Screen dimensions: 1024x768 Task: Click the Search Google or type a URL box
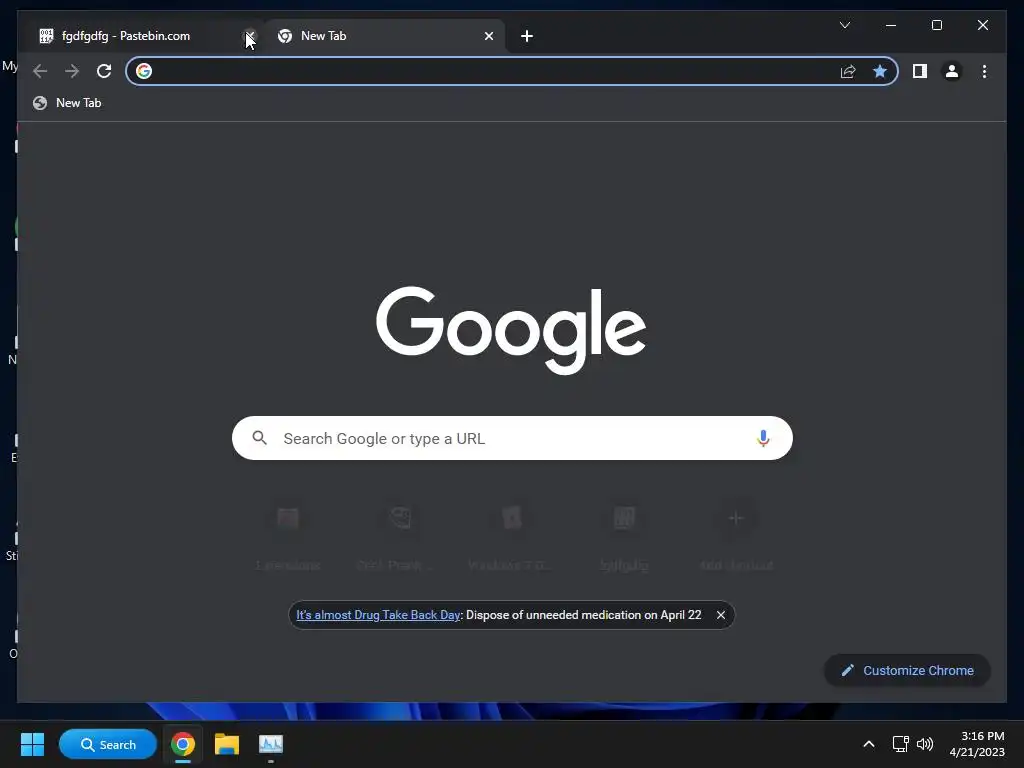[512, 438]
